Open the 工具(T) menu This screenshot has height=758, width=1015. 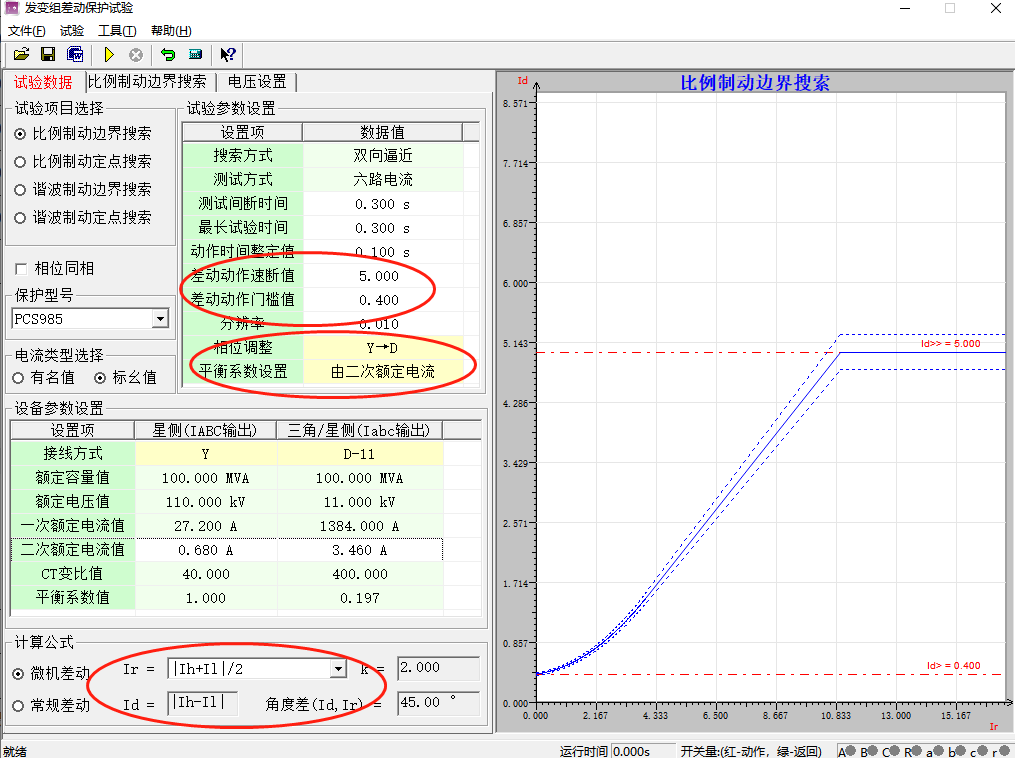117,31
